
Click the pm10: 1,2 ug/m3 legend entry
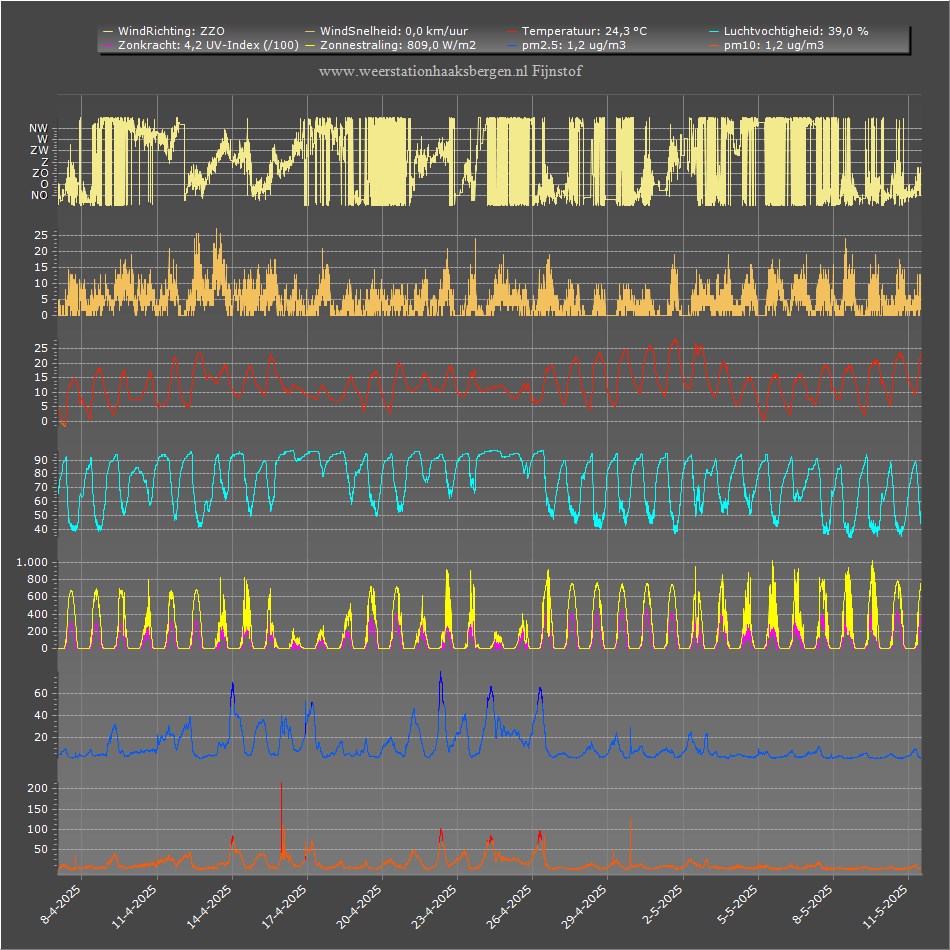(x=766, y=45)
